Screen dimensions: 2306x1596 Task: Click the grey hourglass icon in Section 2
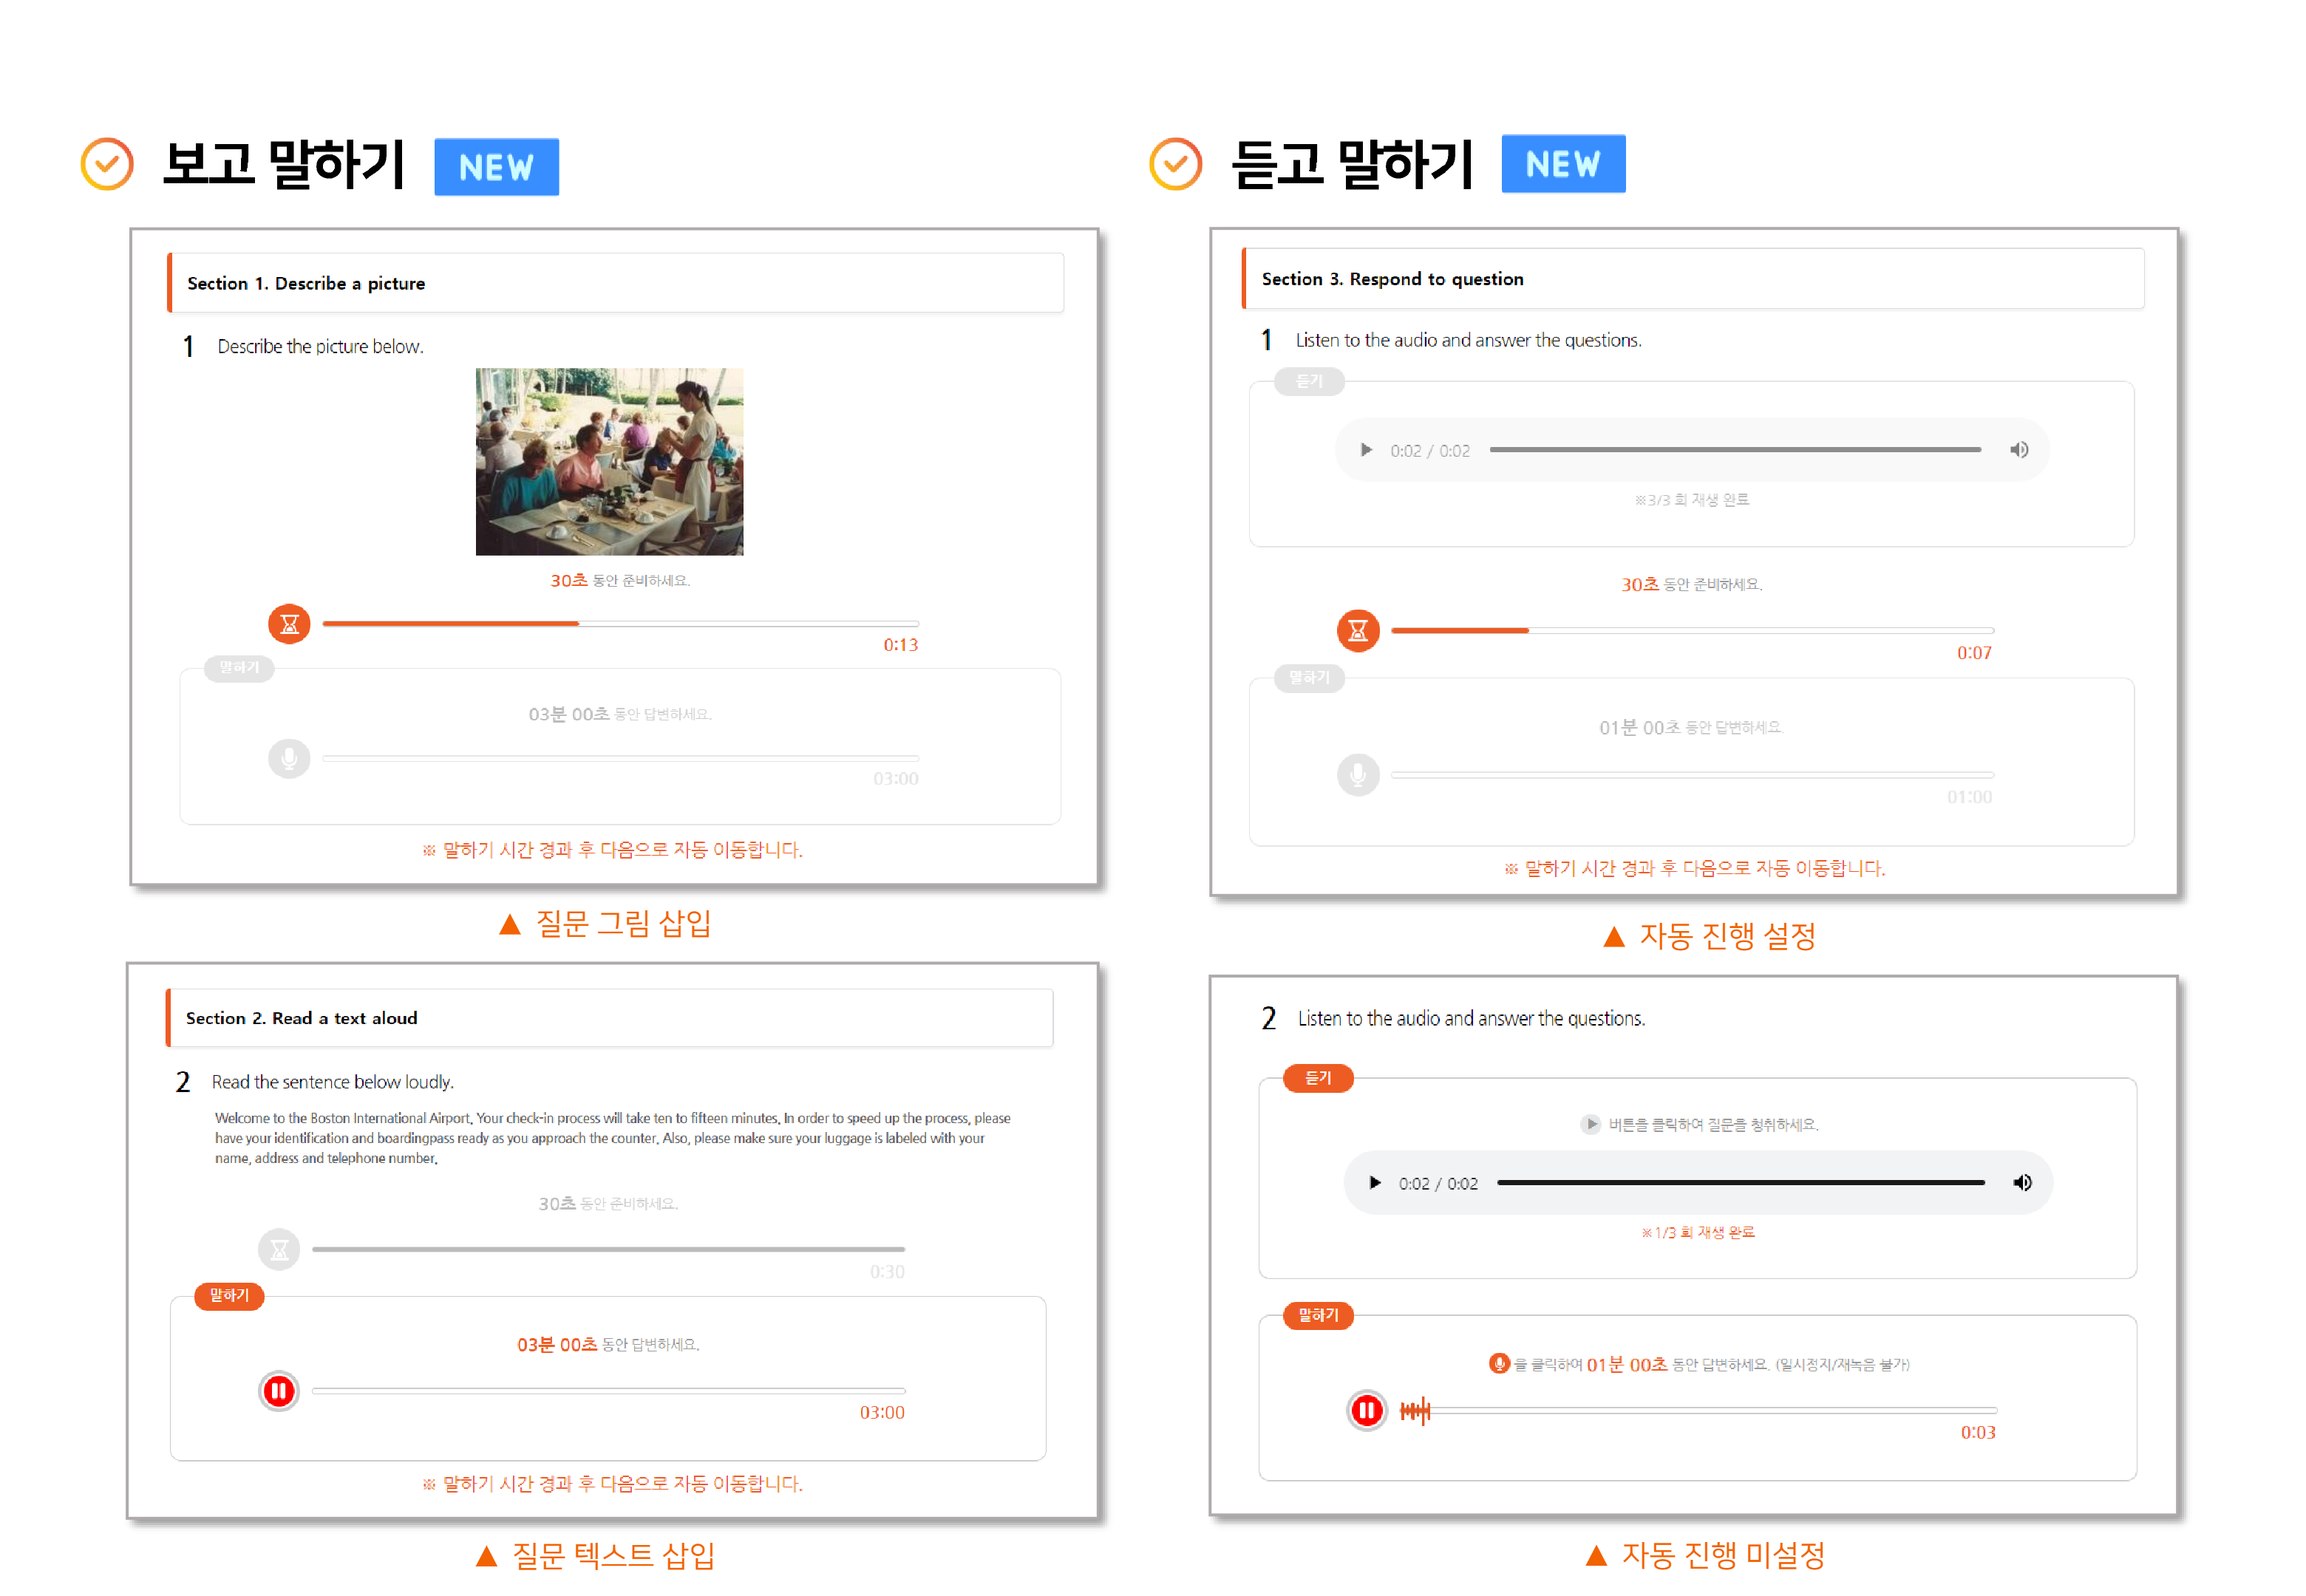[279, 1249]
